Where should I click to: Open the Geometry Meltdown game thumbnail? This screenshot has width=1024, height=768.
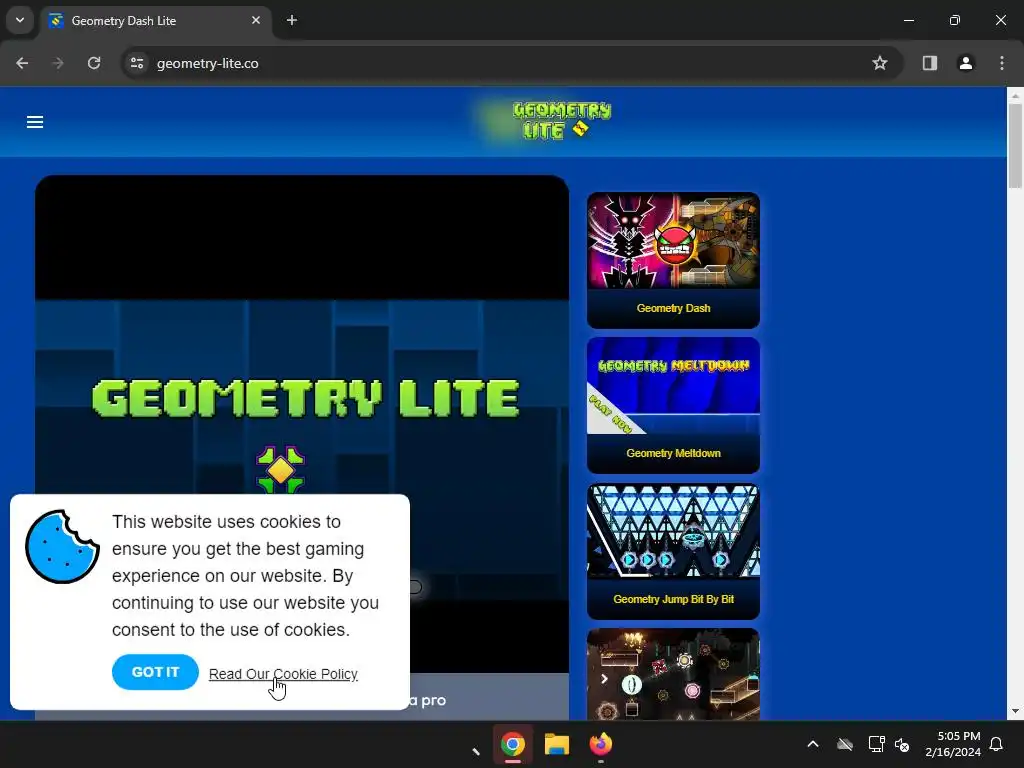click(x=673, y=386)
